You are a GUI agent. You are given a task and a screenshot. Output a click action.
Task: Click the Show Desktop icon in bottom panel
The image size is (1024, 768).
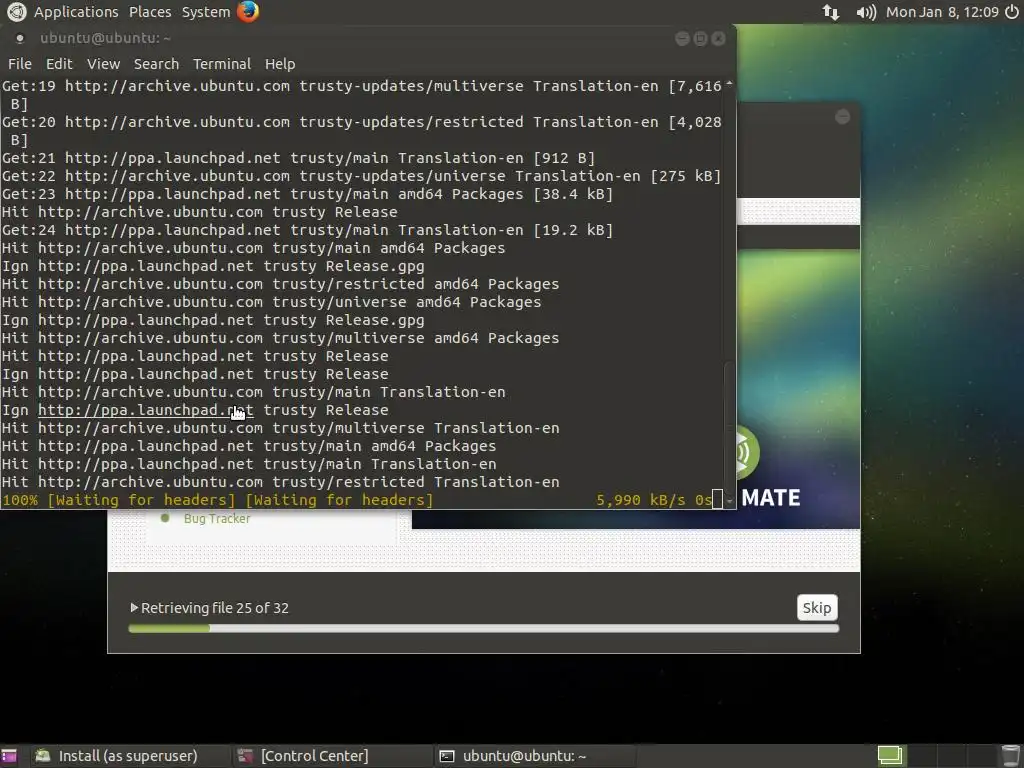9,756
